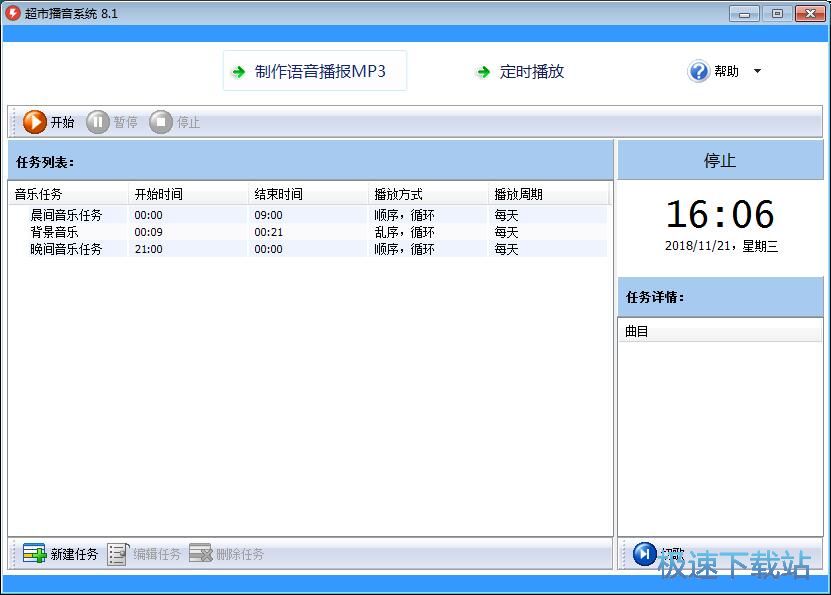Select the 晨间音乐任务 row
The height and width of the screenshot is (595, 831).
click(x=307, y=215)
